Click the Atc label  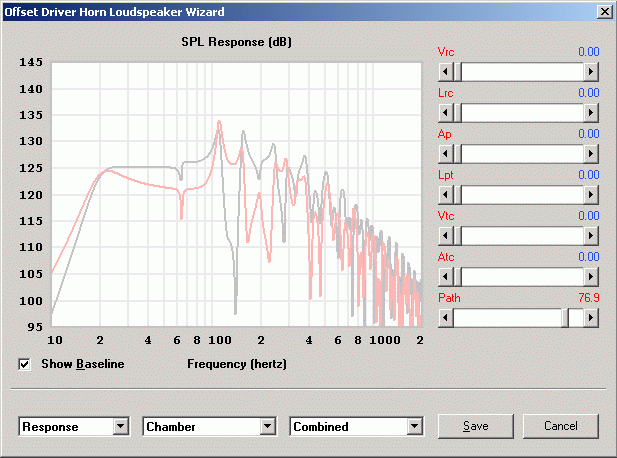coord(446,257)
